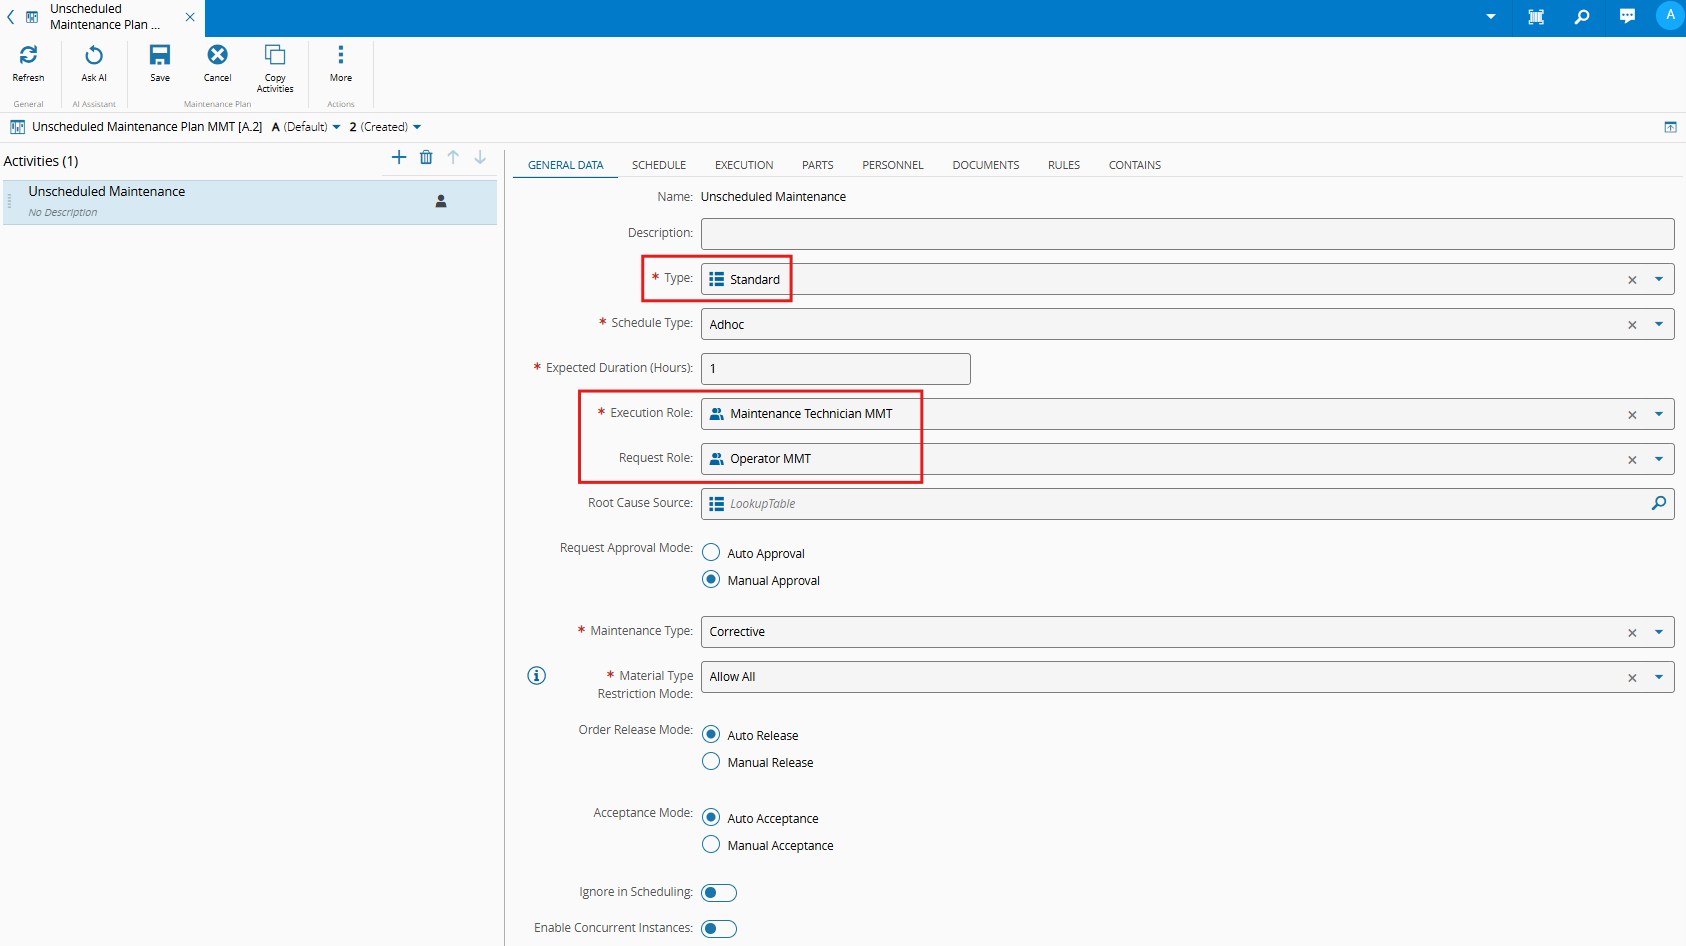1686x946 pixels.
Task: Move the activity up with the arrow icon
Action: click(x=453, y=157)
